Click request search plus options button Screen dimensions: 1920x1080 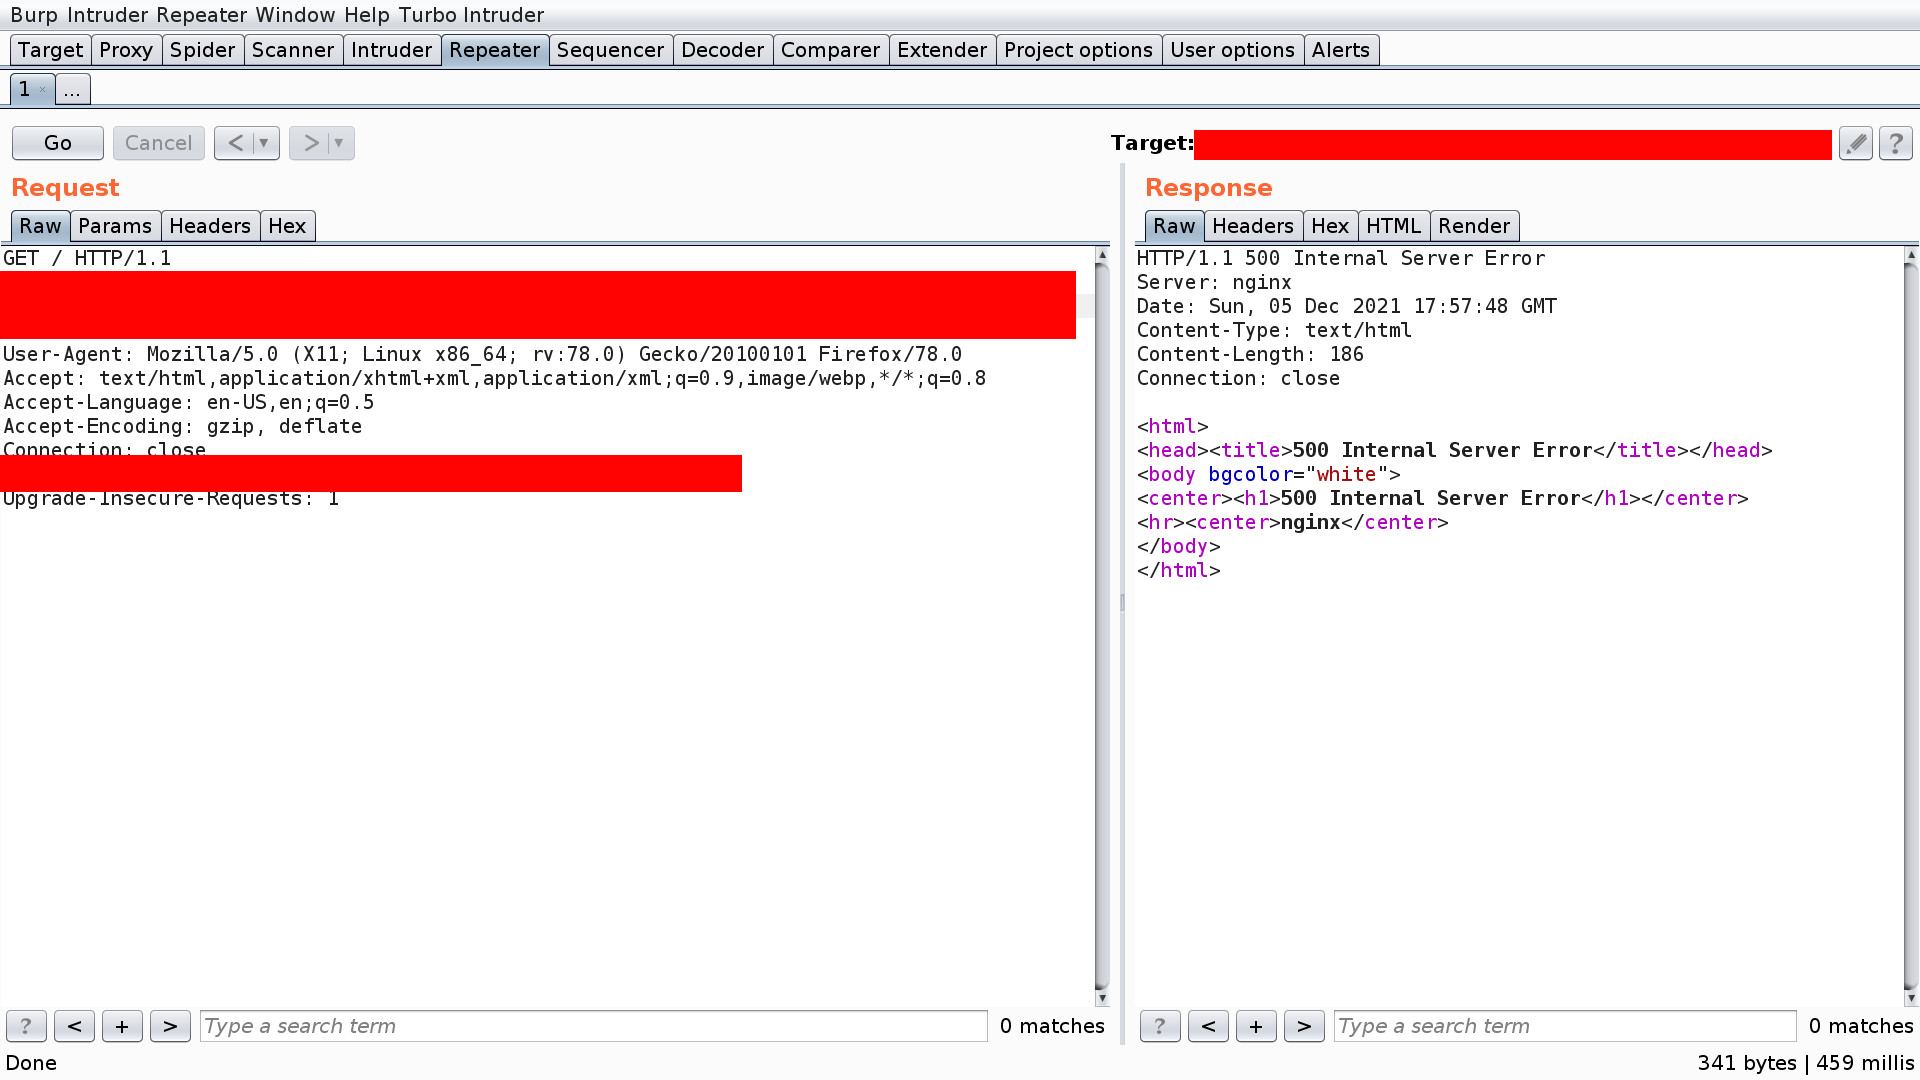point(122,1026)
